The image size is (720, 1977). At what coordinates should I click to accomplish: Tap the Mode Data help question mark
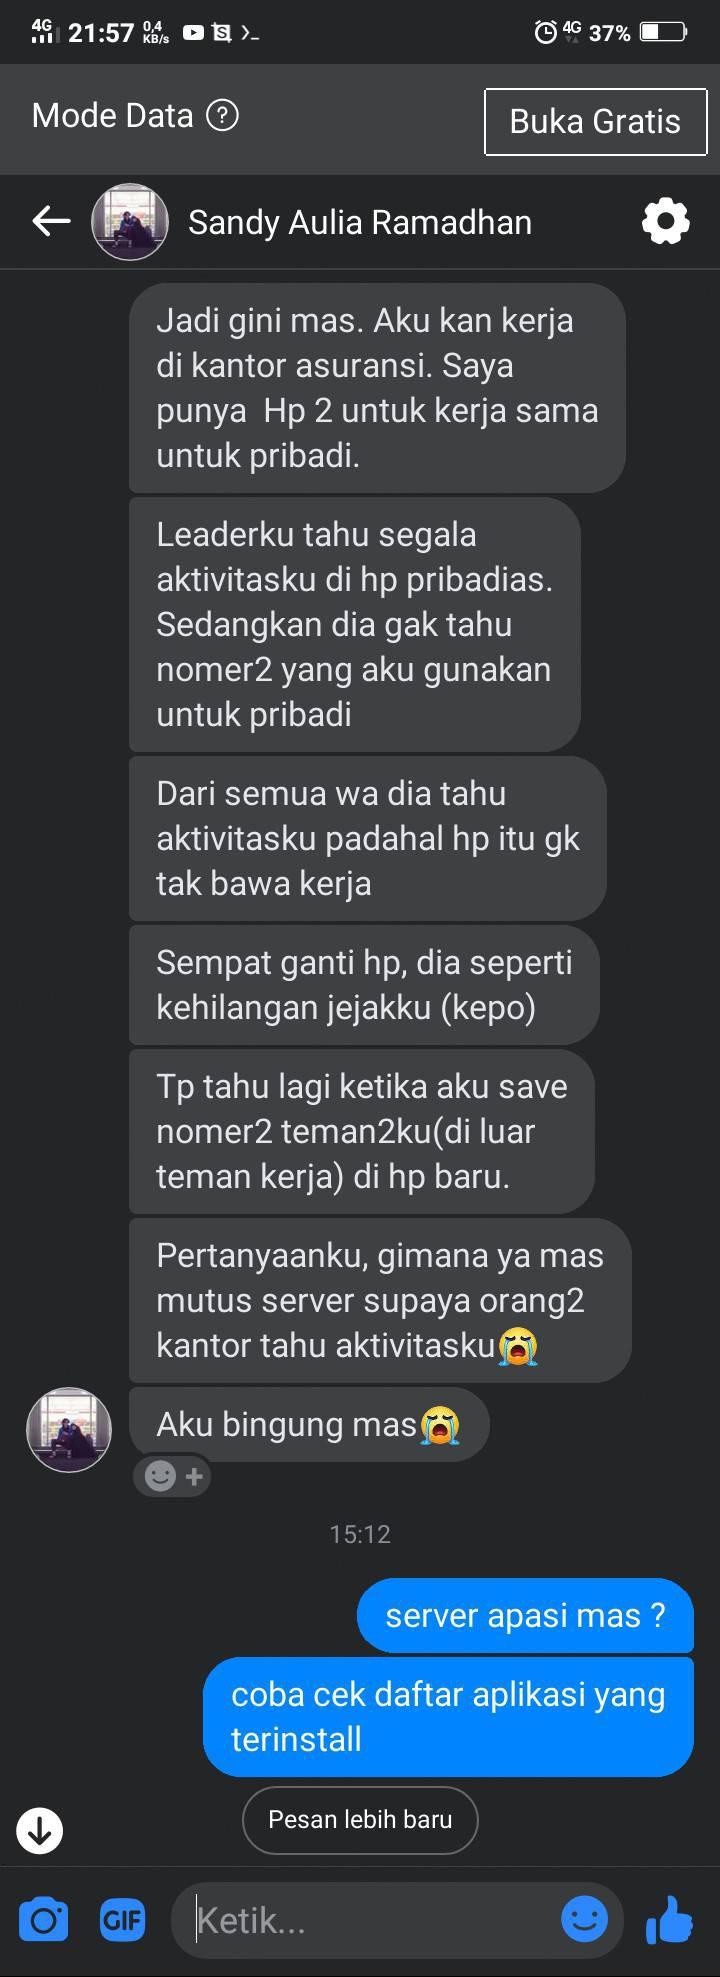pyautogui.click(x=222, y=116)
